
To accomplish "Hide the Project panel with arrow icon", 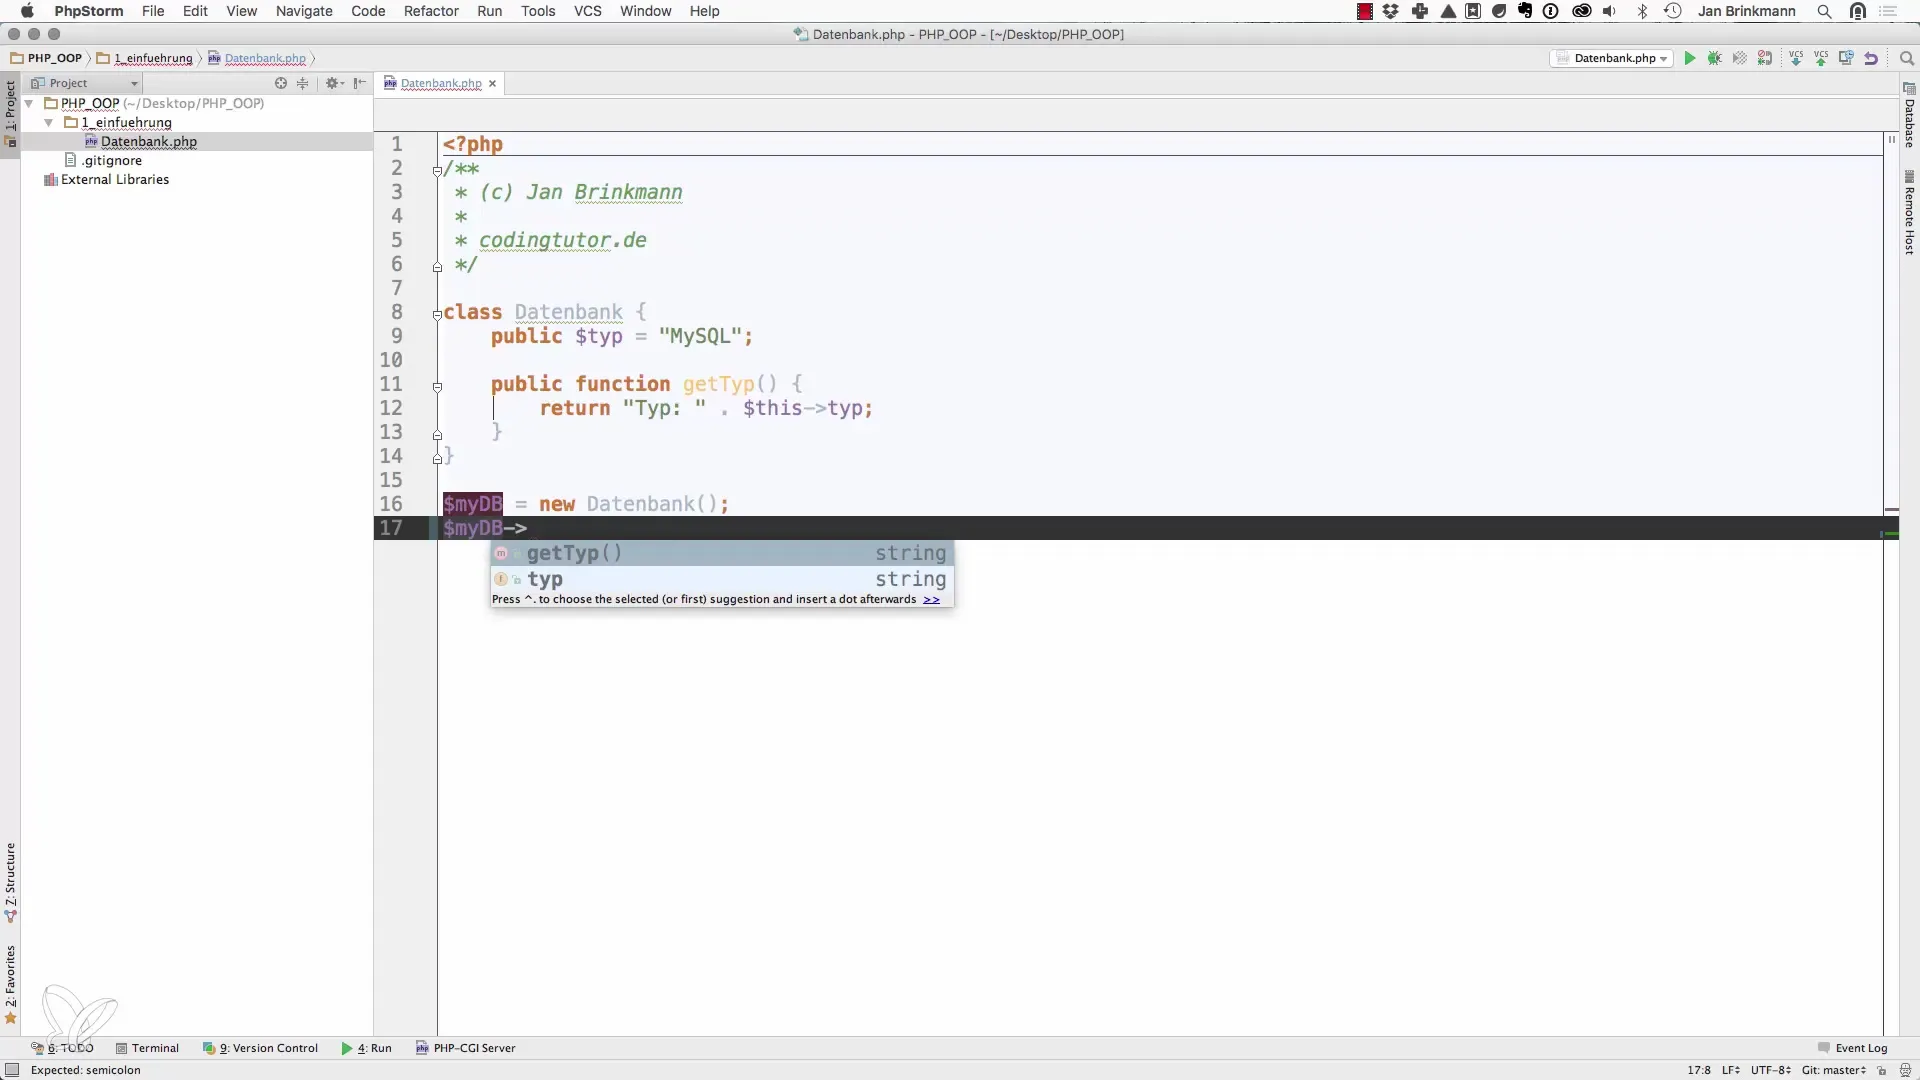I will [360, 83].
